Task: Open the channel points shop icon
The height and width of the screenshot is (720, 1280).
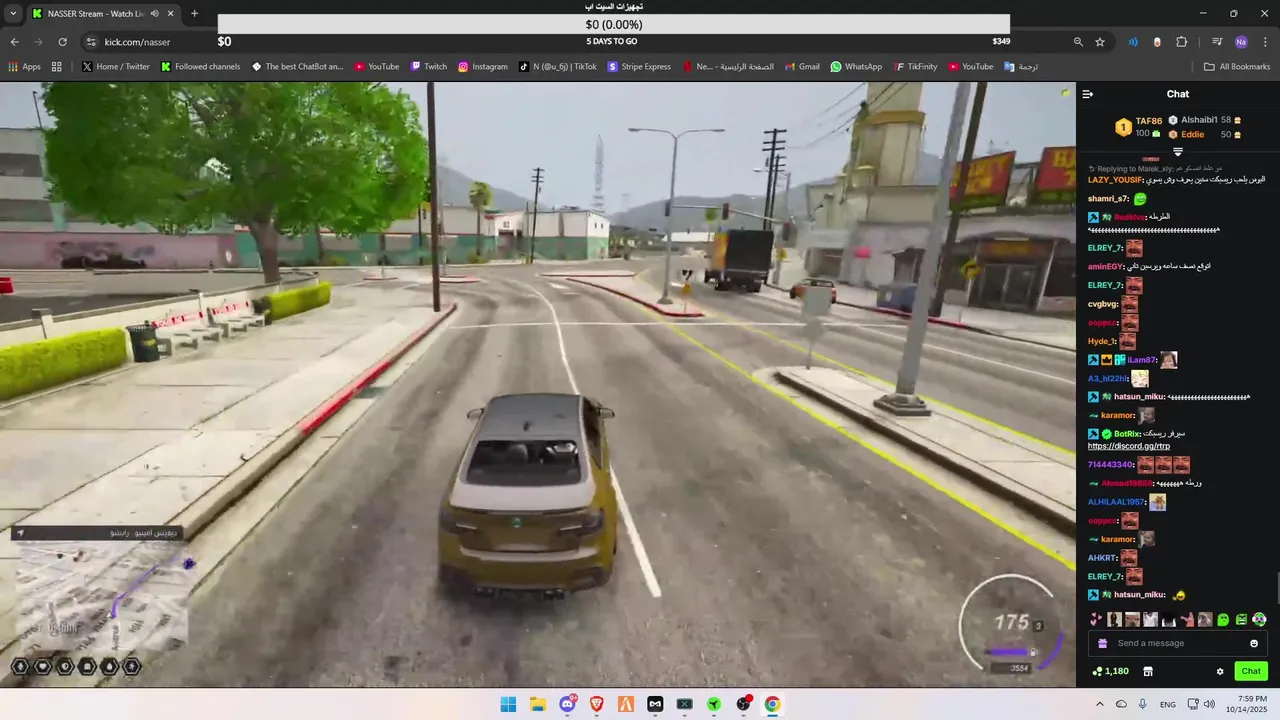Action: (x=1148, y=671)
